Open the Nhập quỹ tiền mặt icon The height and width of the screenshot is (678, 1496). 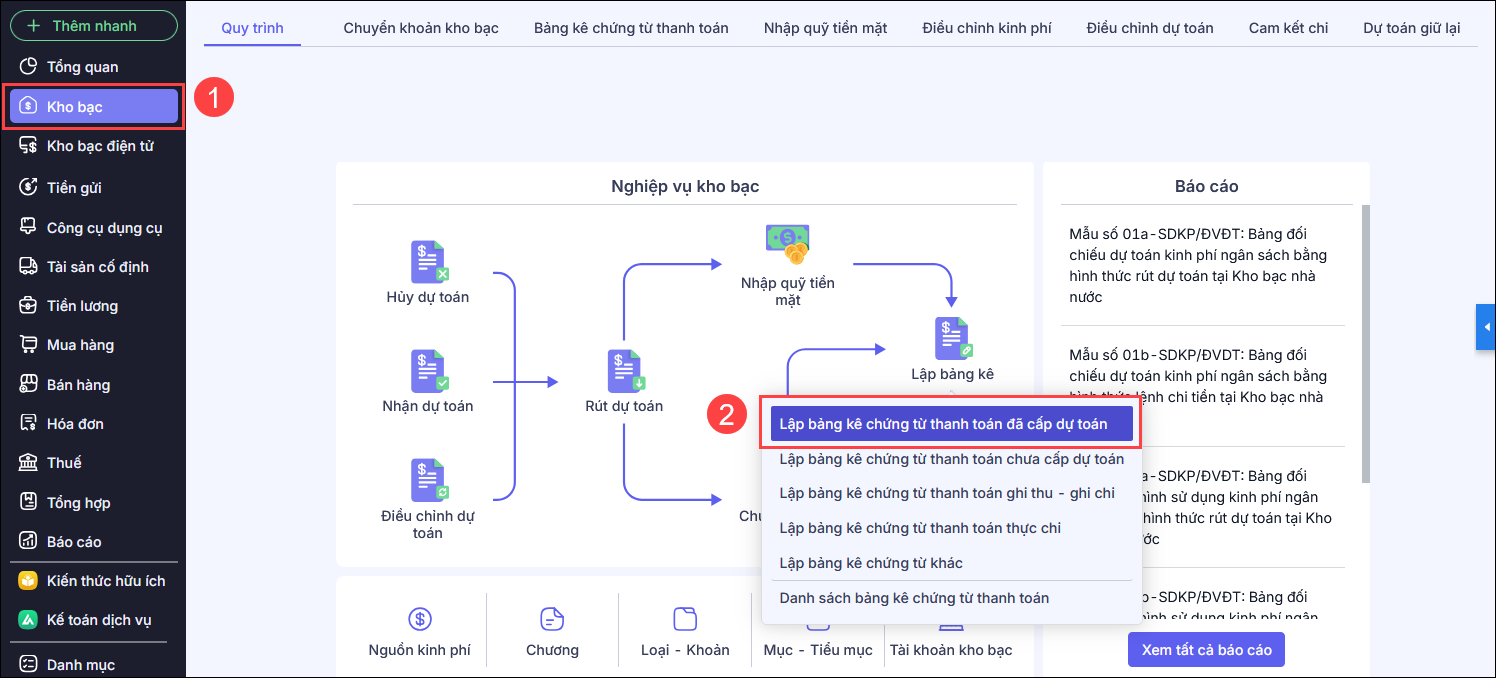pyautogui.click(x=787, y=239)
